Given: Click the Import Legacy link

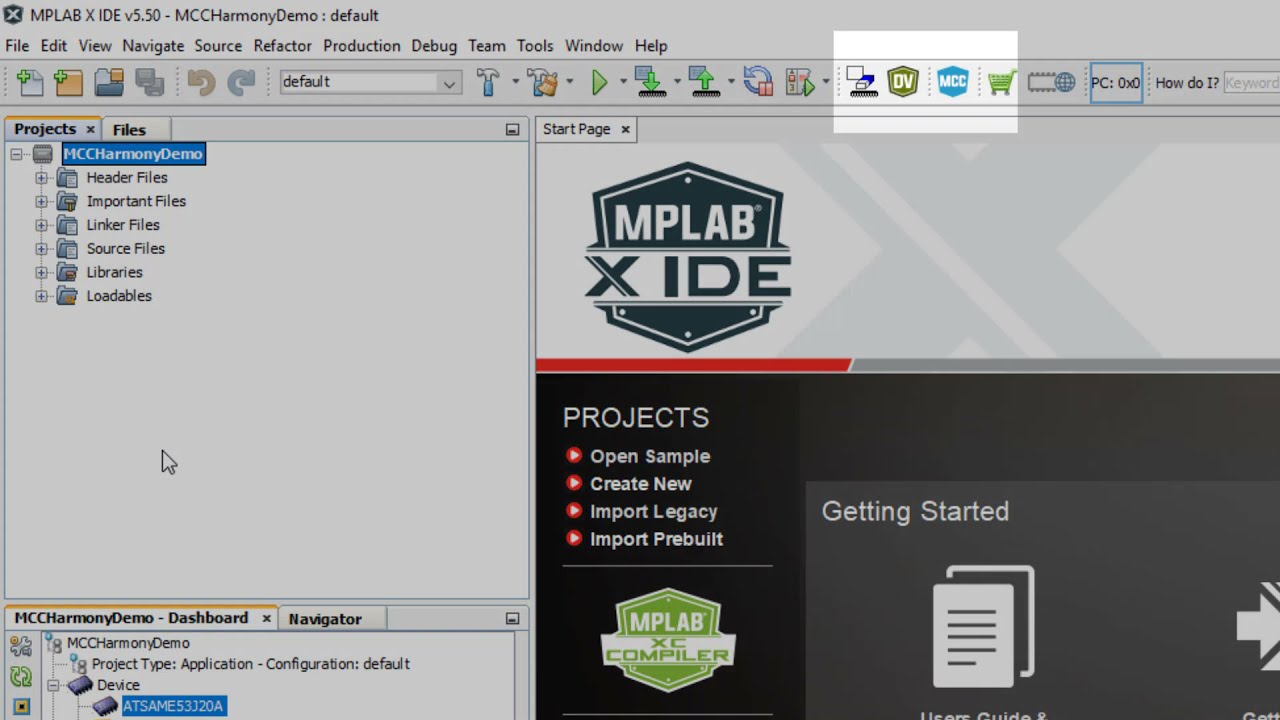Looking at the screenshot, I should 653,512.
